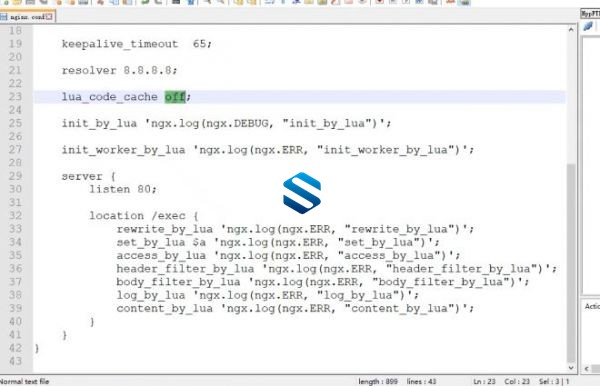Click line number 29 in the margin
The width and height of the screenshot is (600, 386).
(15, 176)
